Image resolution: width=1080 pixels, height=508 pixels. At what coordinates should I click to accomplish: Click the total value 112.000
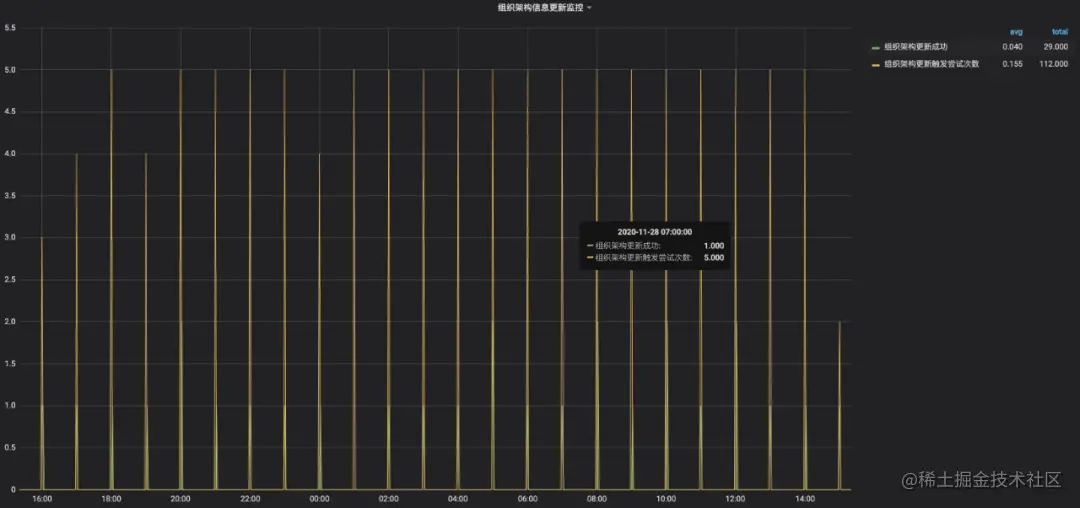coord(1054,63)
